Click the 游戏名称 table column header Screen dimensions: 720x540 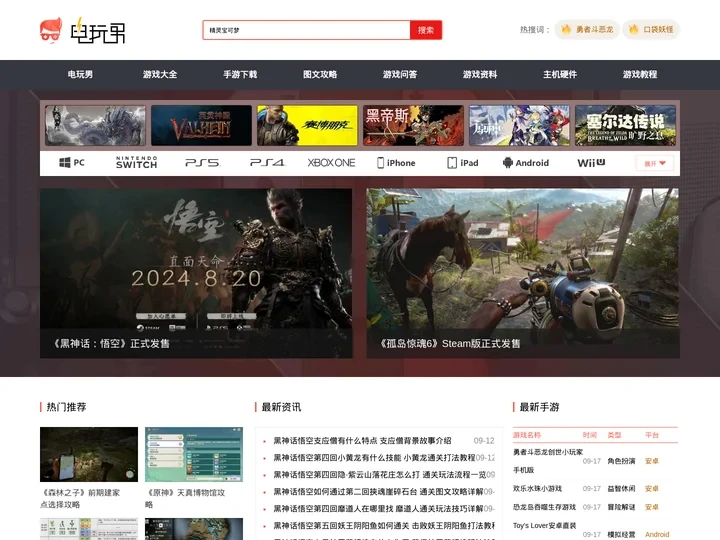[x=527, y=435]
